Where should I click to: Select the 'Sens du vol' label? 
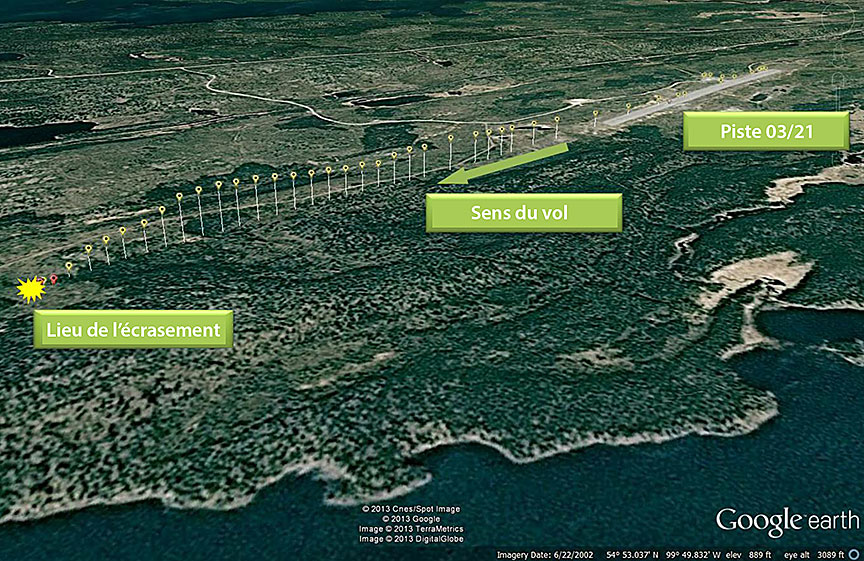523,213
